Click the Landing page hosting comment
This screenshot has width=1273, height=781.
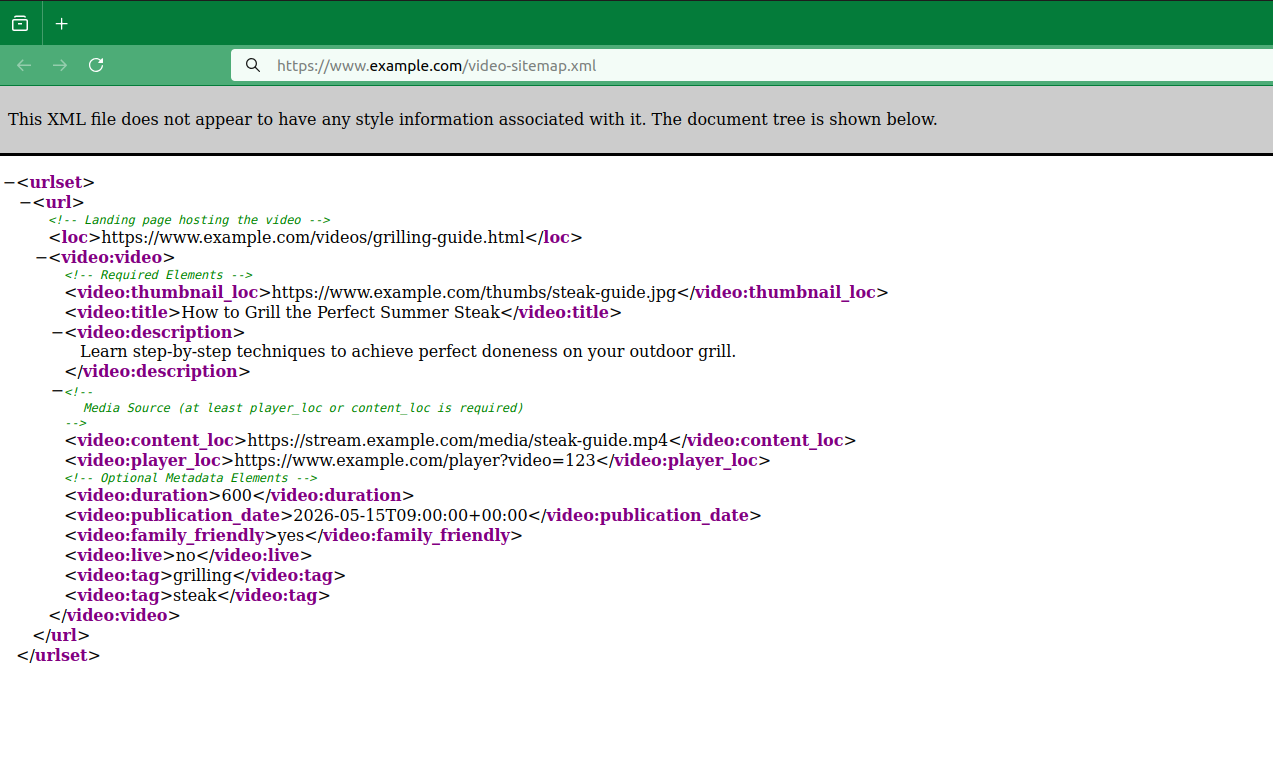pos(189,220)
